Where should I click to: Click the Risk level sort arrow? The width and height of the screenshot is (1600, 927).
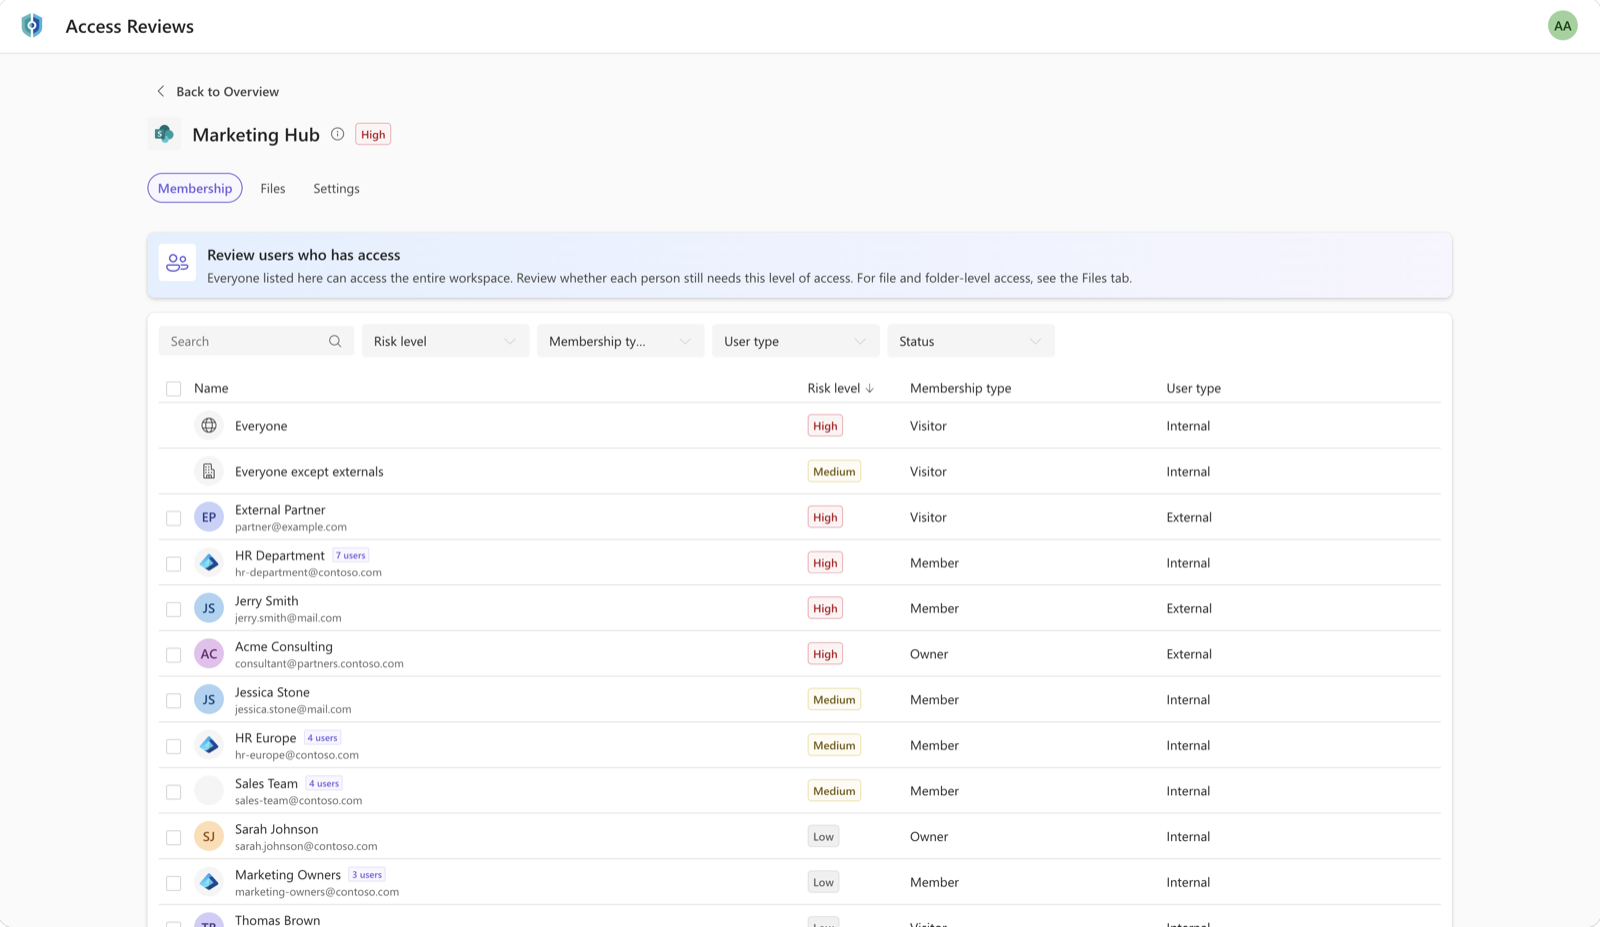(870, 388)
